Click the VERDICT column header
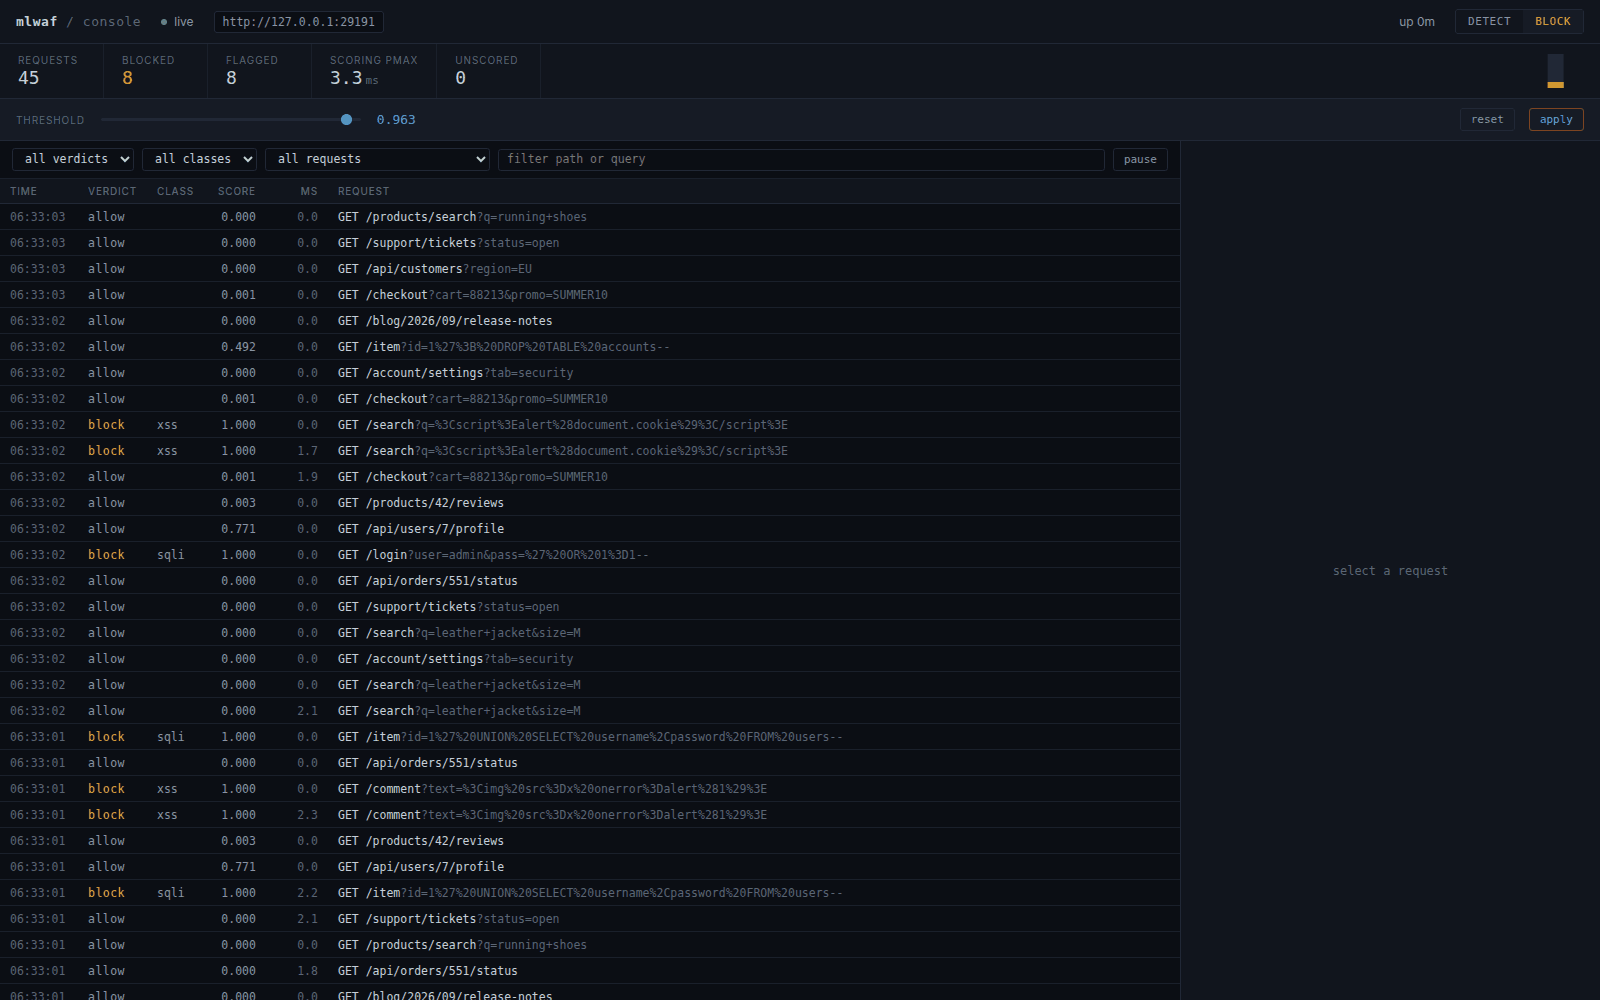This screenshot has height=1000, width=1600. pos(112,191)
